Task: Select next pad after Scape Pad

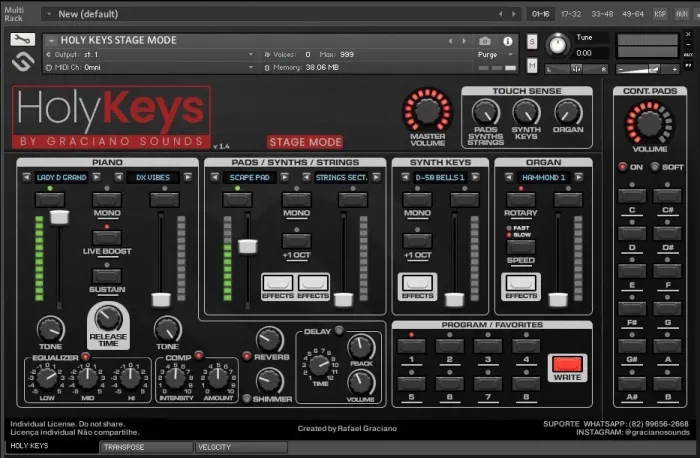Action: click(x=284, y=177)
